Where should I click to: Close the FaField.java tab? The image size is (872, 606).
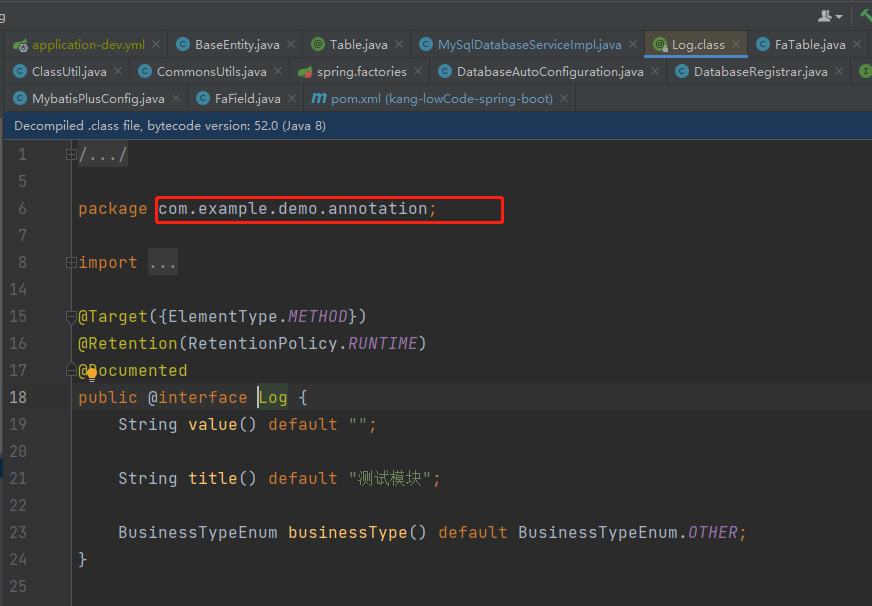point(292,98)
